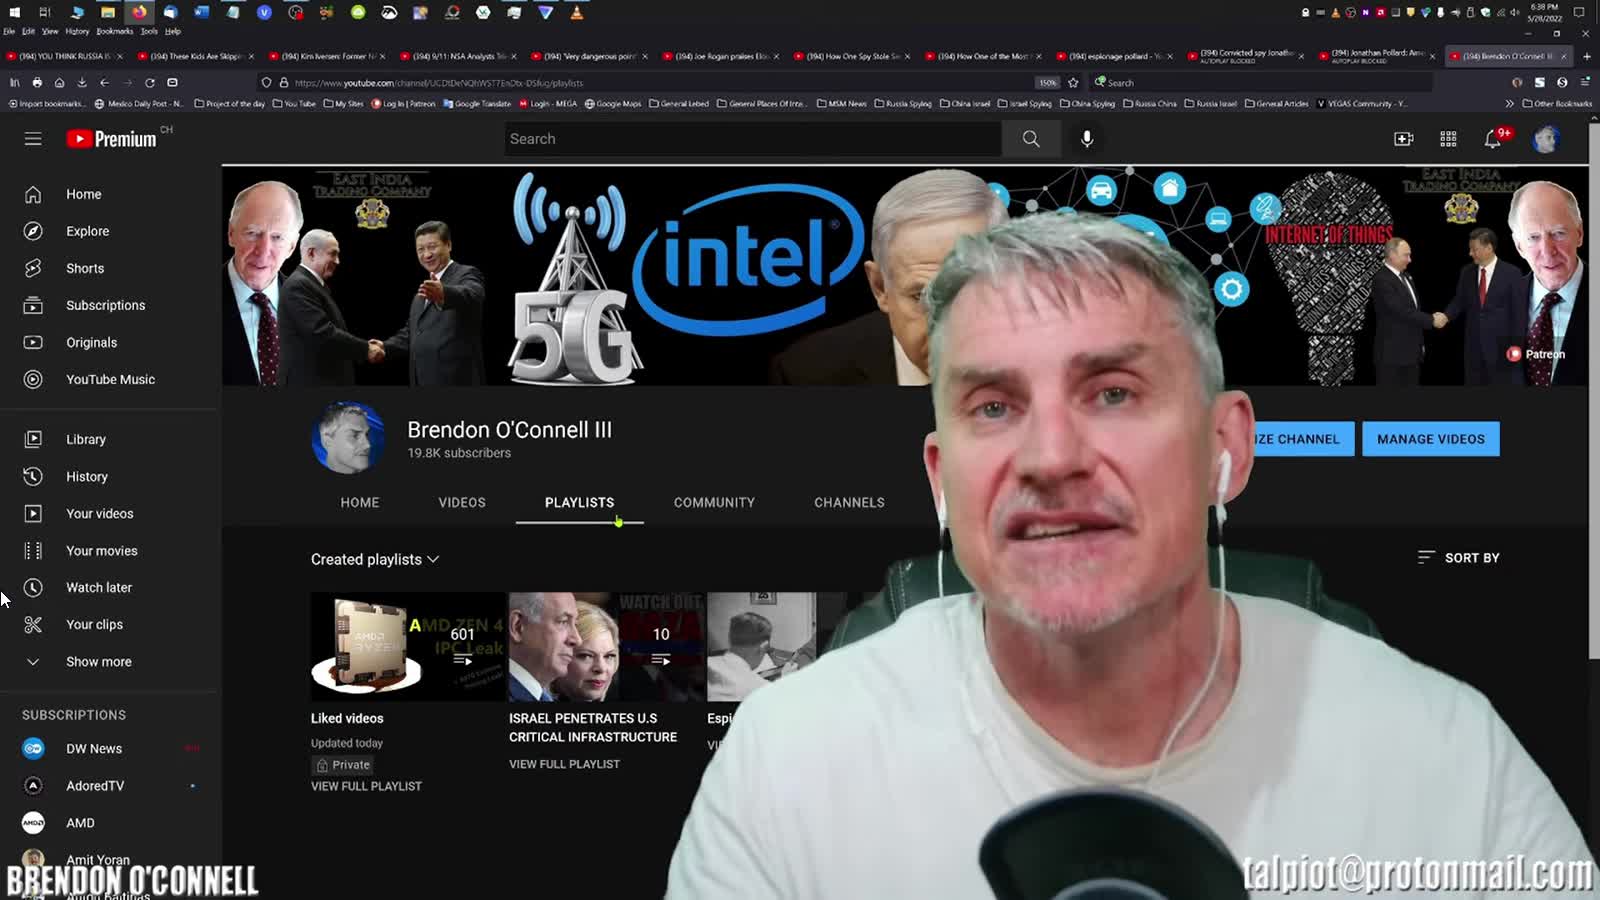
Task: Switch to the HOME channel tab
Action: click(360, 502)
